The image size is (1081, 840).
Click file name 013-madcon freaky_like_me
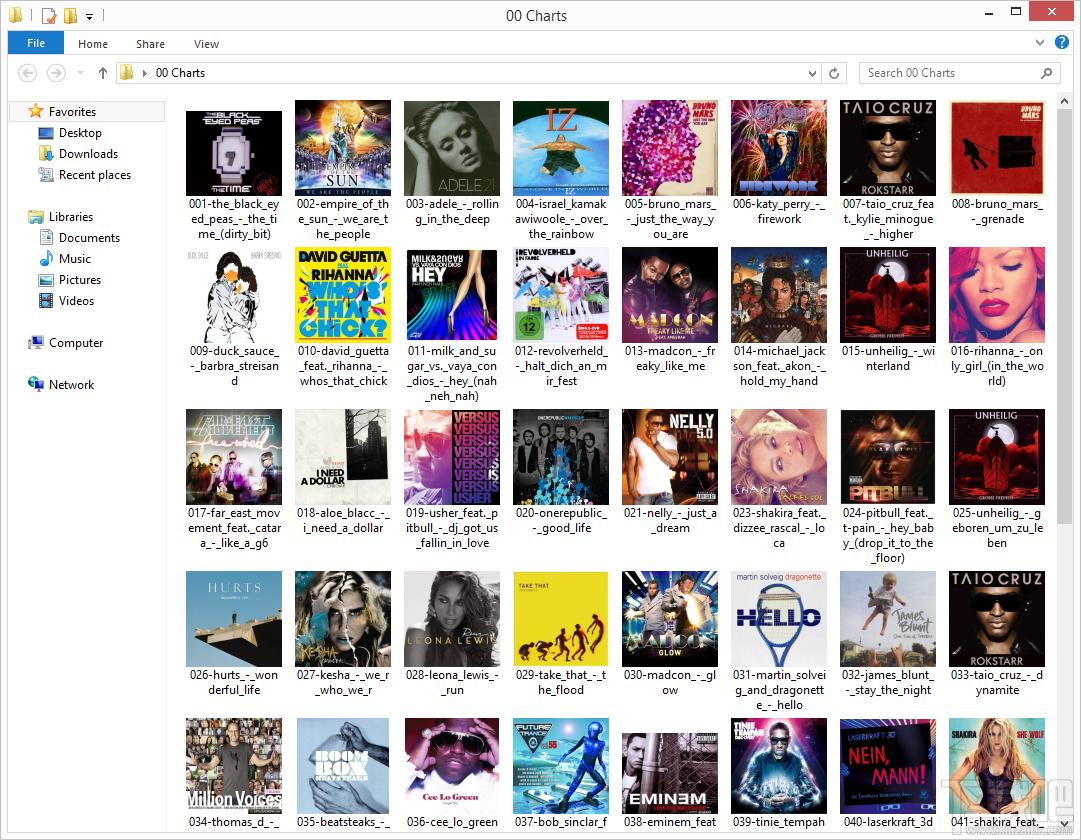(670, 359)
